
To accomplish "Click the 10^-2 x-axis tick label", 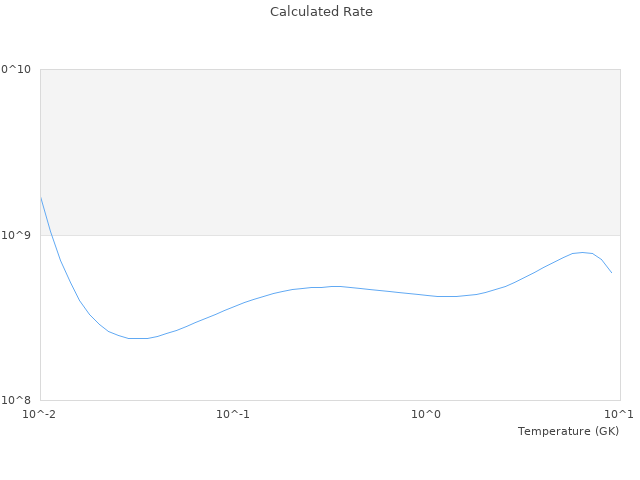I will point(40,414).
